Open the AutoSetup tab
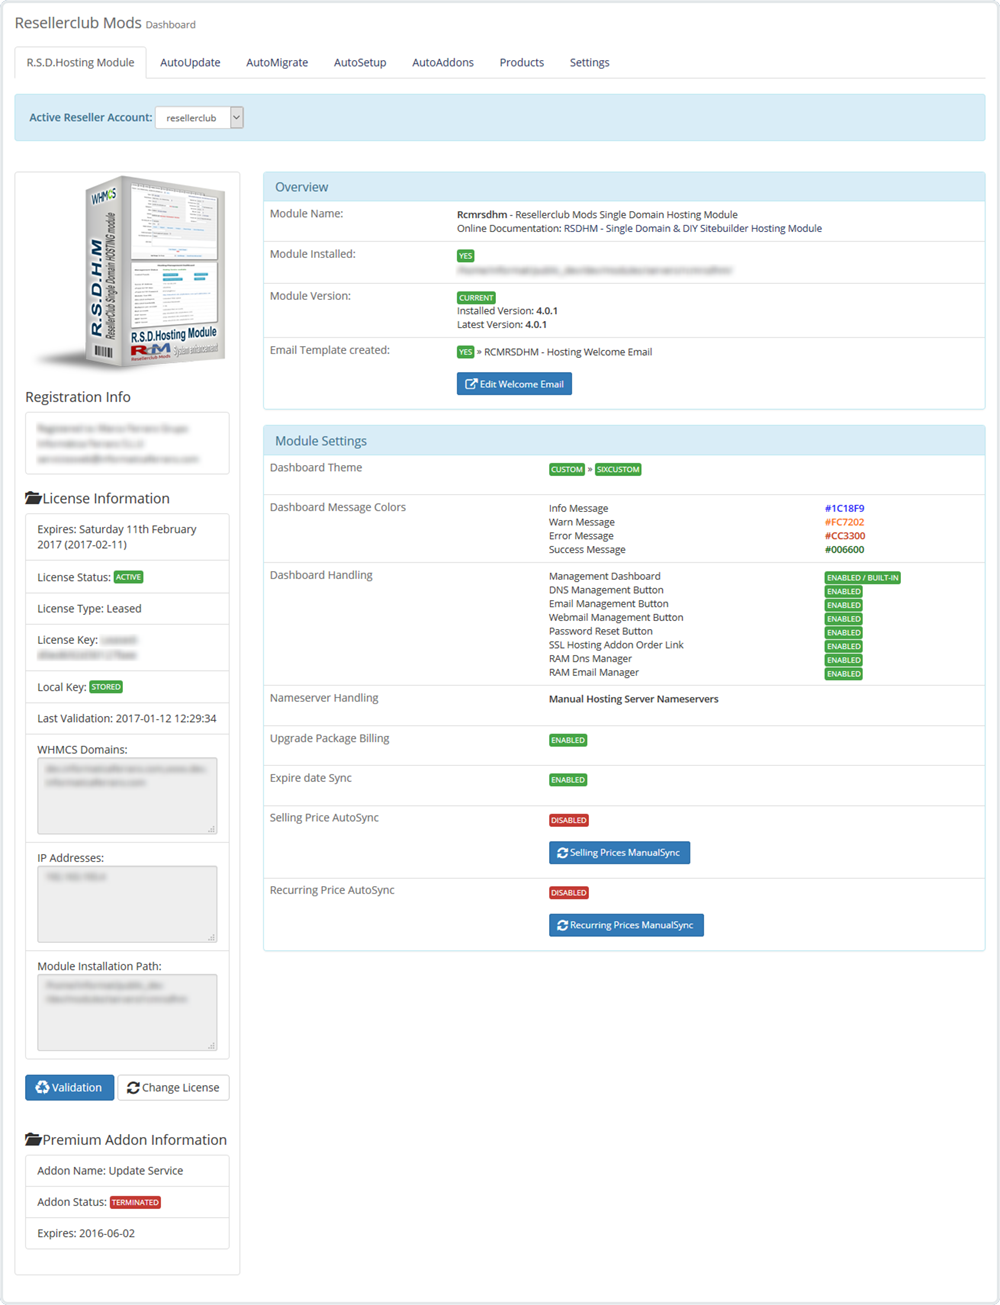 [360, 62]
